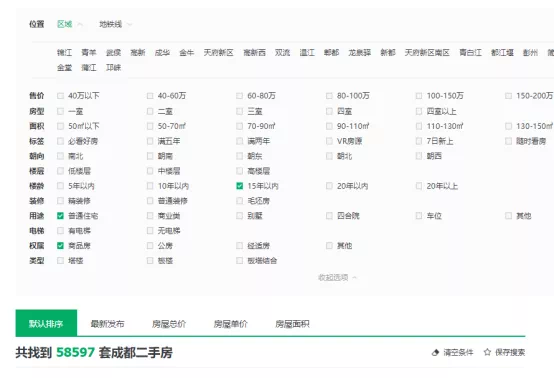The image size is (554, 378).
Task: Check the 三室 room type checkbox
Action: click(x=240, y=111)
